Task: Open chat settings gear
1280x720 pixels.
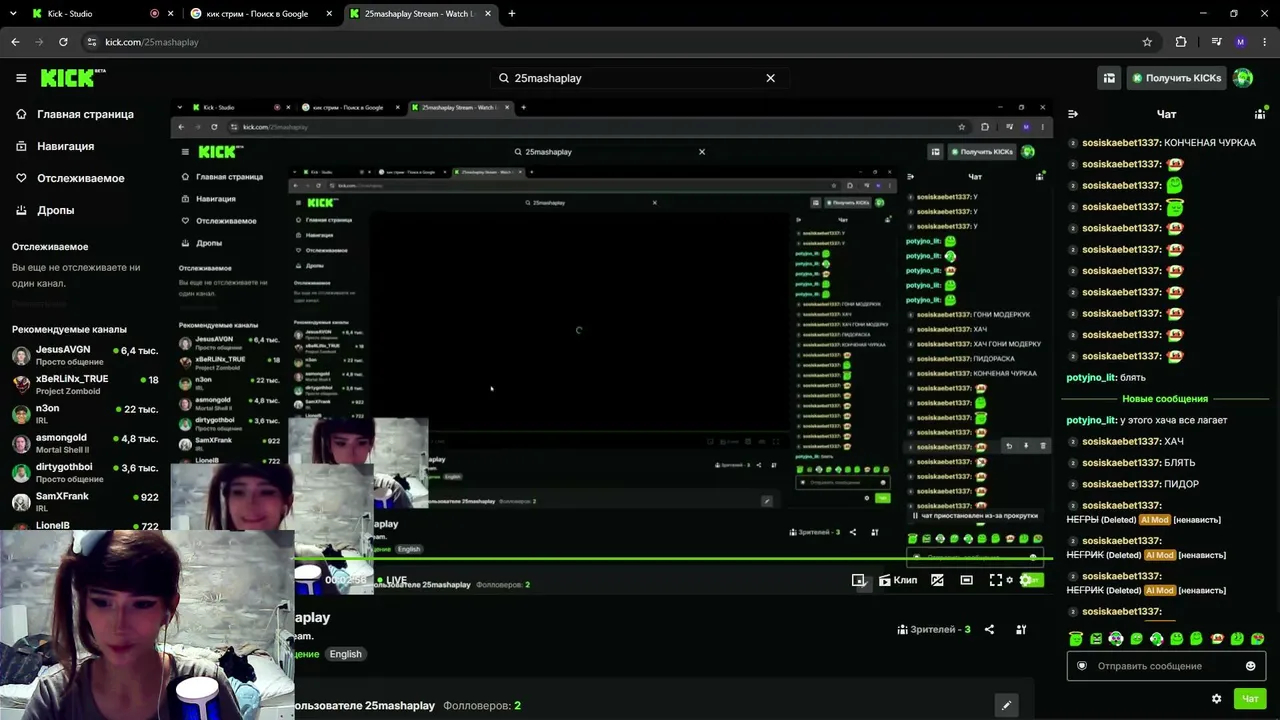Action: tap(1216, 699)
